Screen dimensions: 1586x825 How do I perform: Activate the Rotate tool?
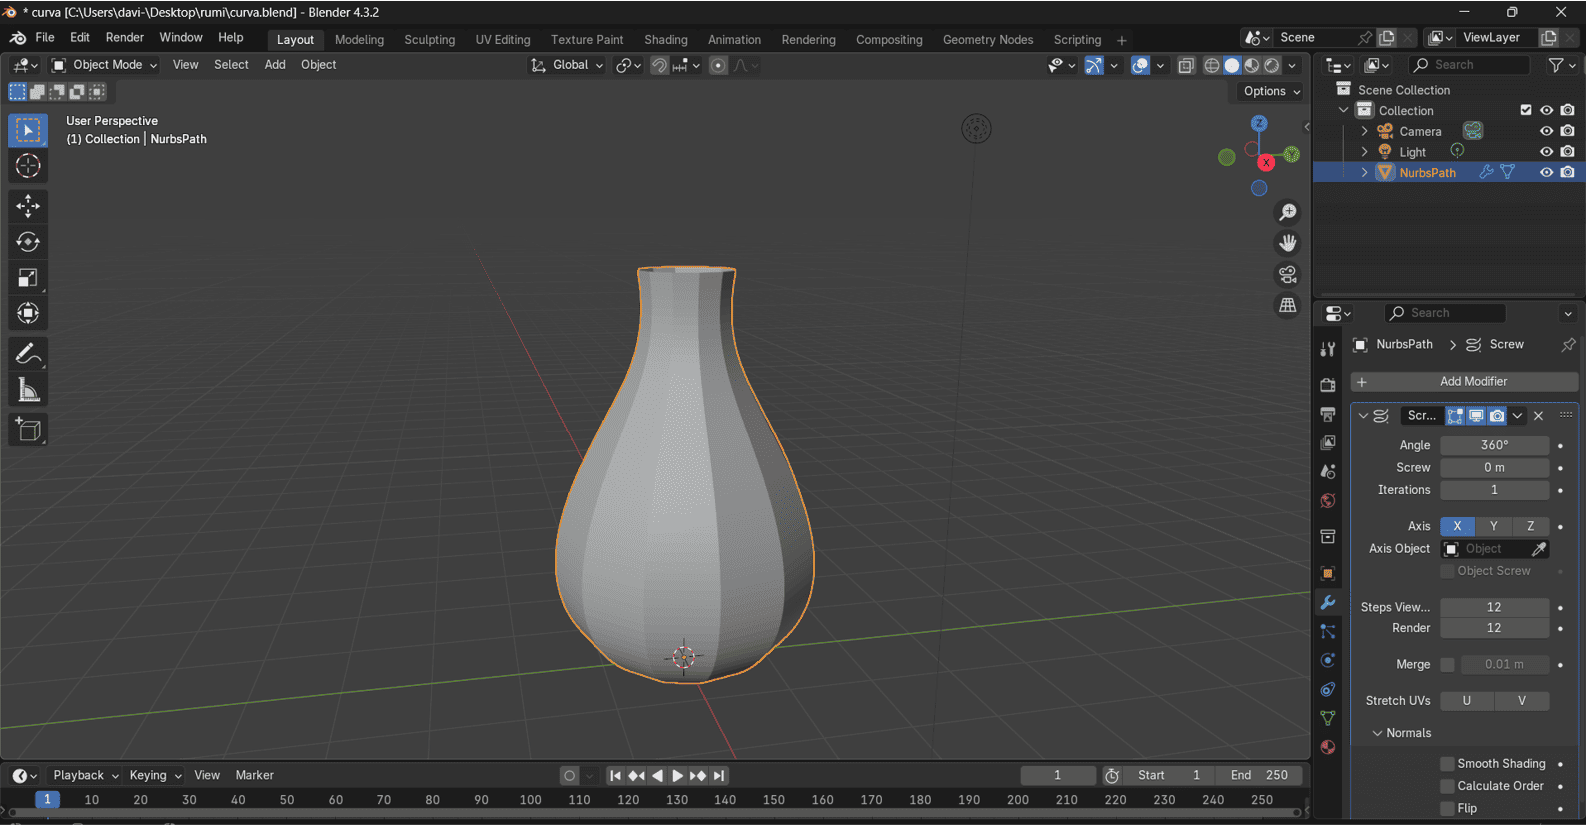click(x=28, y=242)
